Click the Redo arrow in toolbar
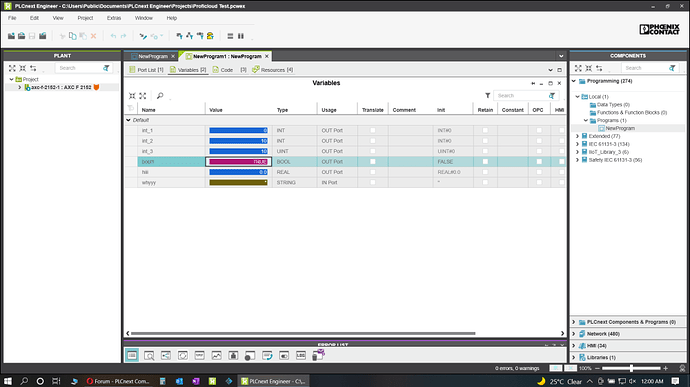 click(x=123, y=36)
